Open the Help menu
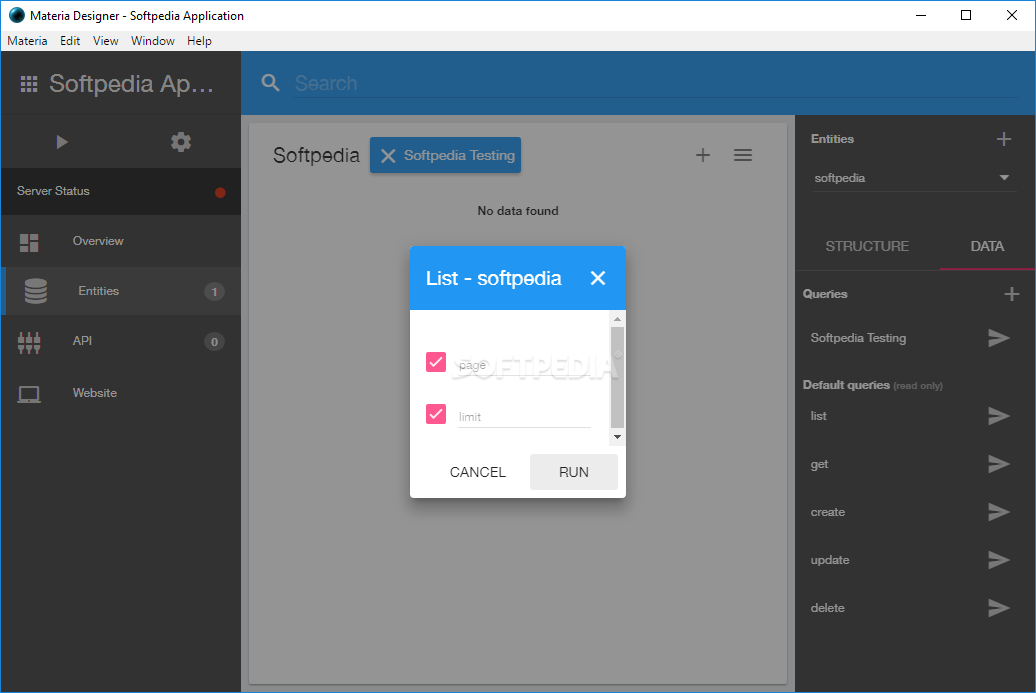 [199, 41]
